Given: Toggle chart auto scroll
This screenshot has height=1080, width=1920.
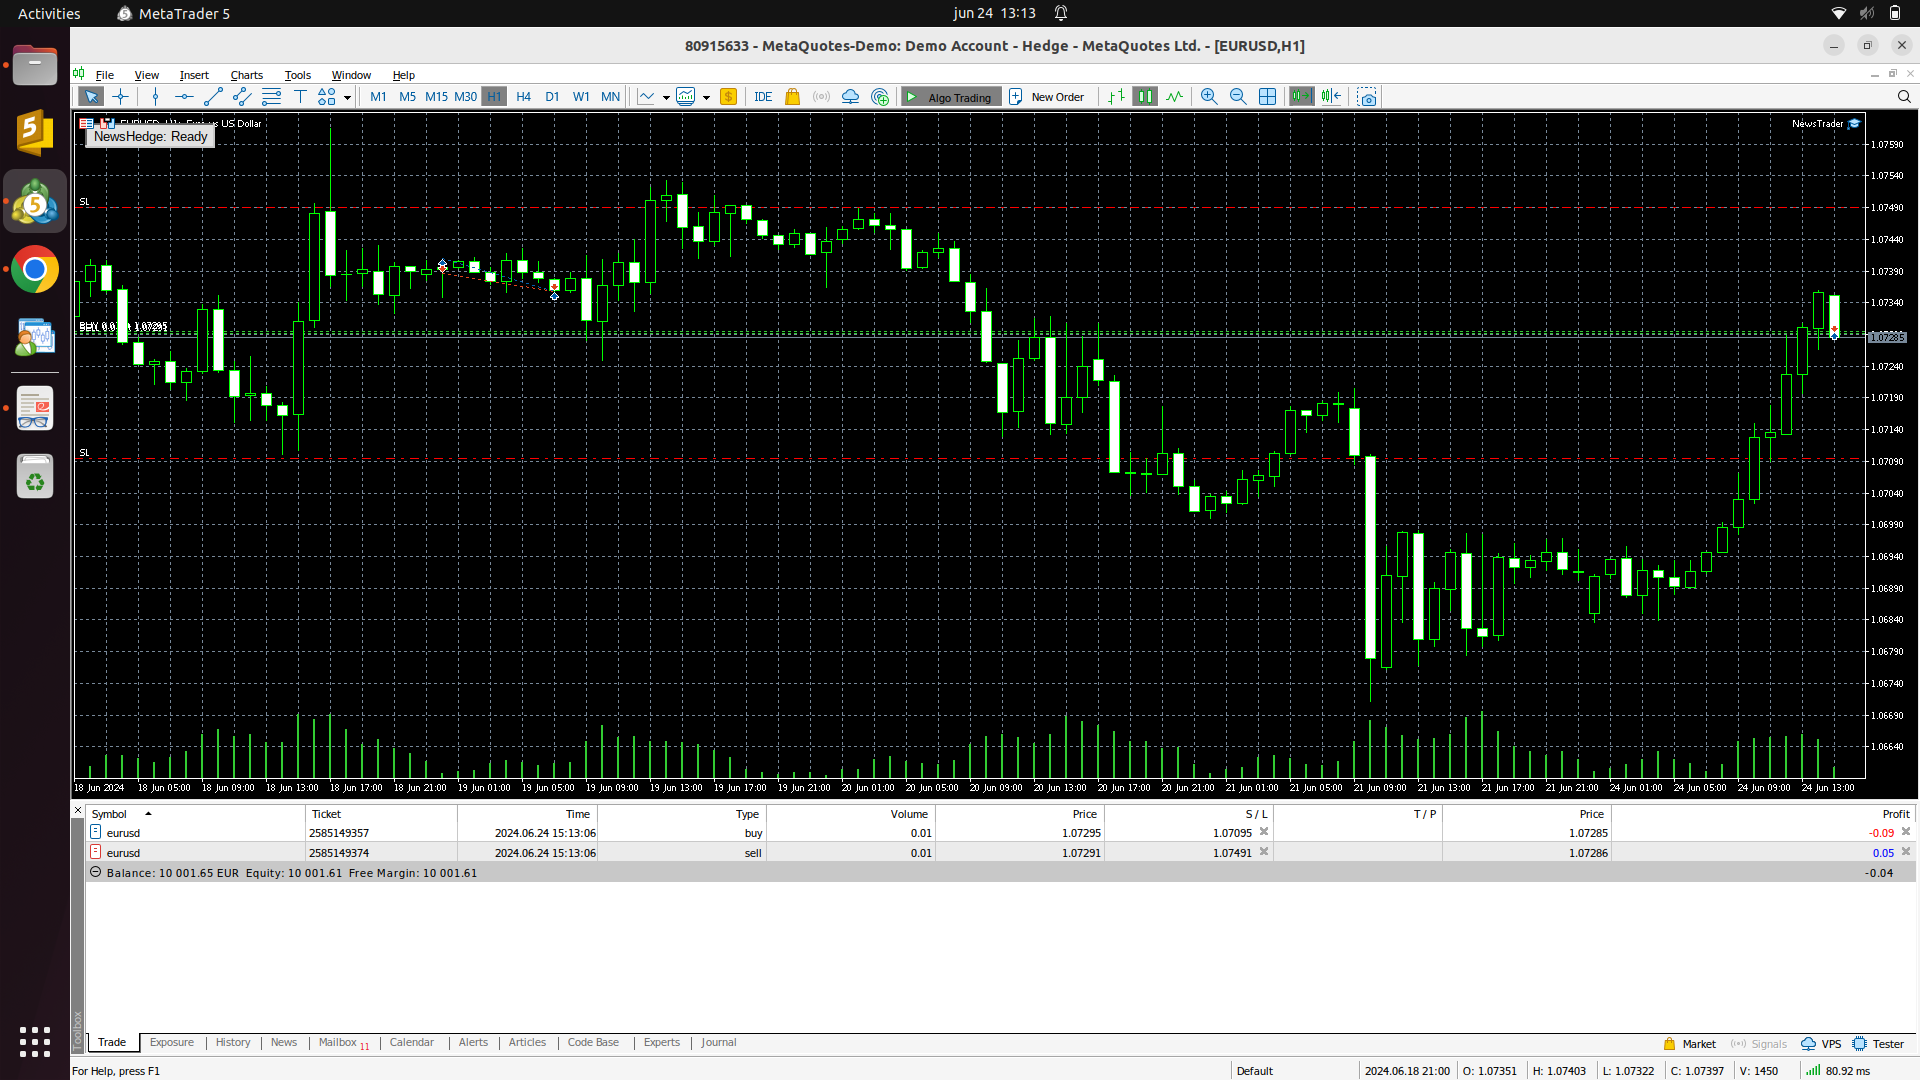Looking at the screenshot, I should [1301, 97].
